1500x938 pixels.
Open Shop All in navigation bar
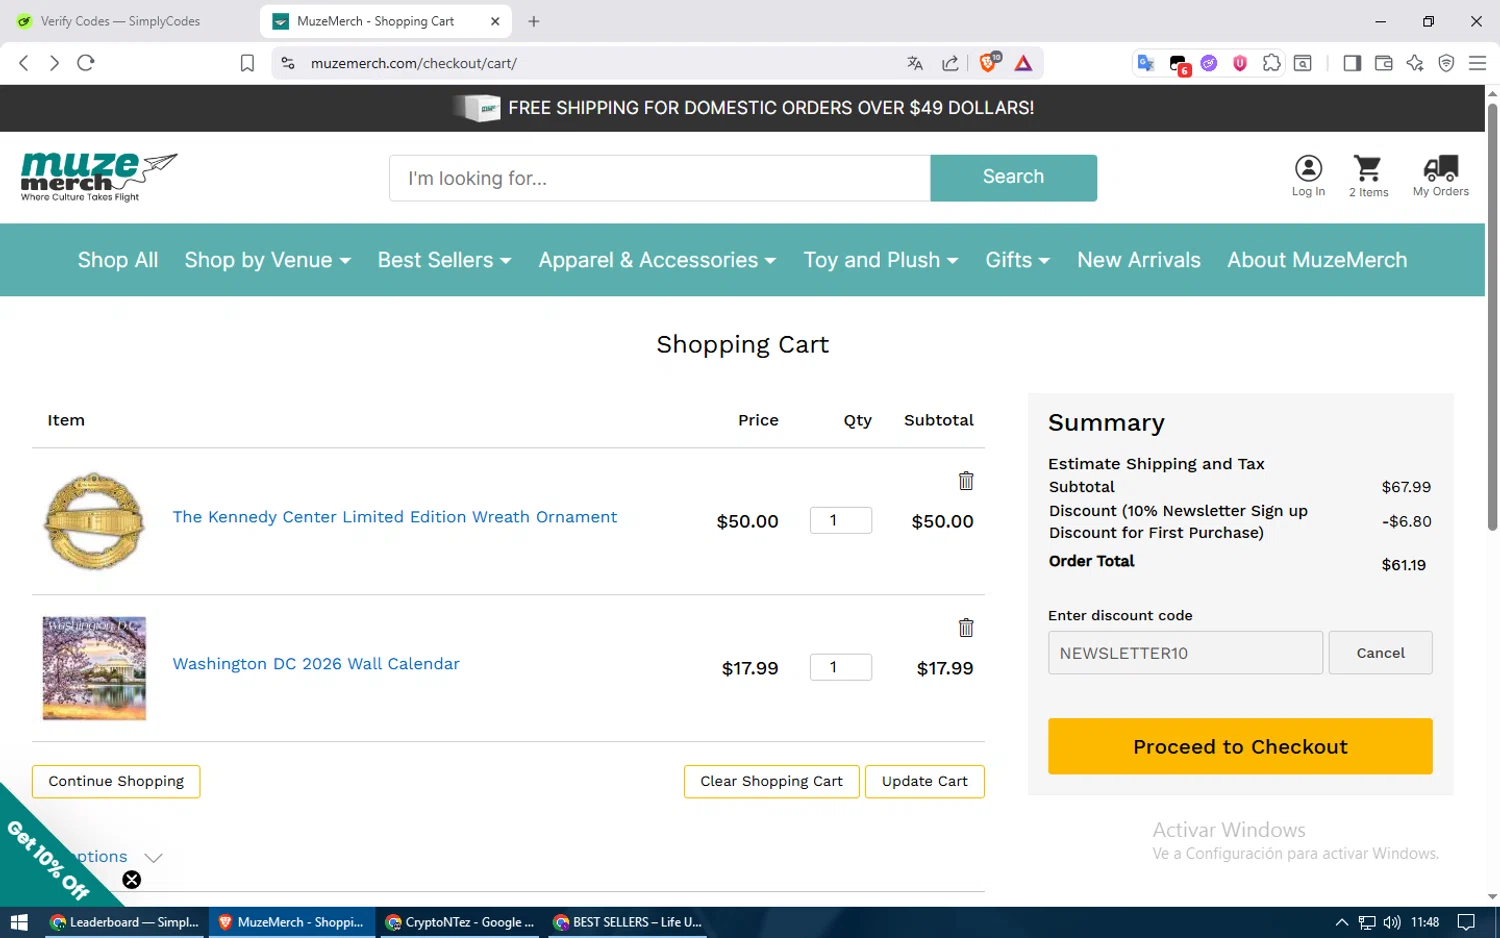[118, 260]
